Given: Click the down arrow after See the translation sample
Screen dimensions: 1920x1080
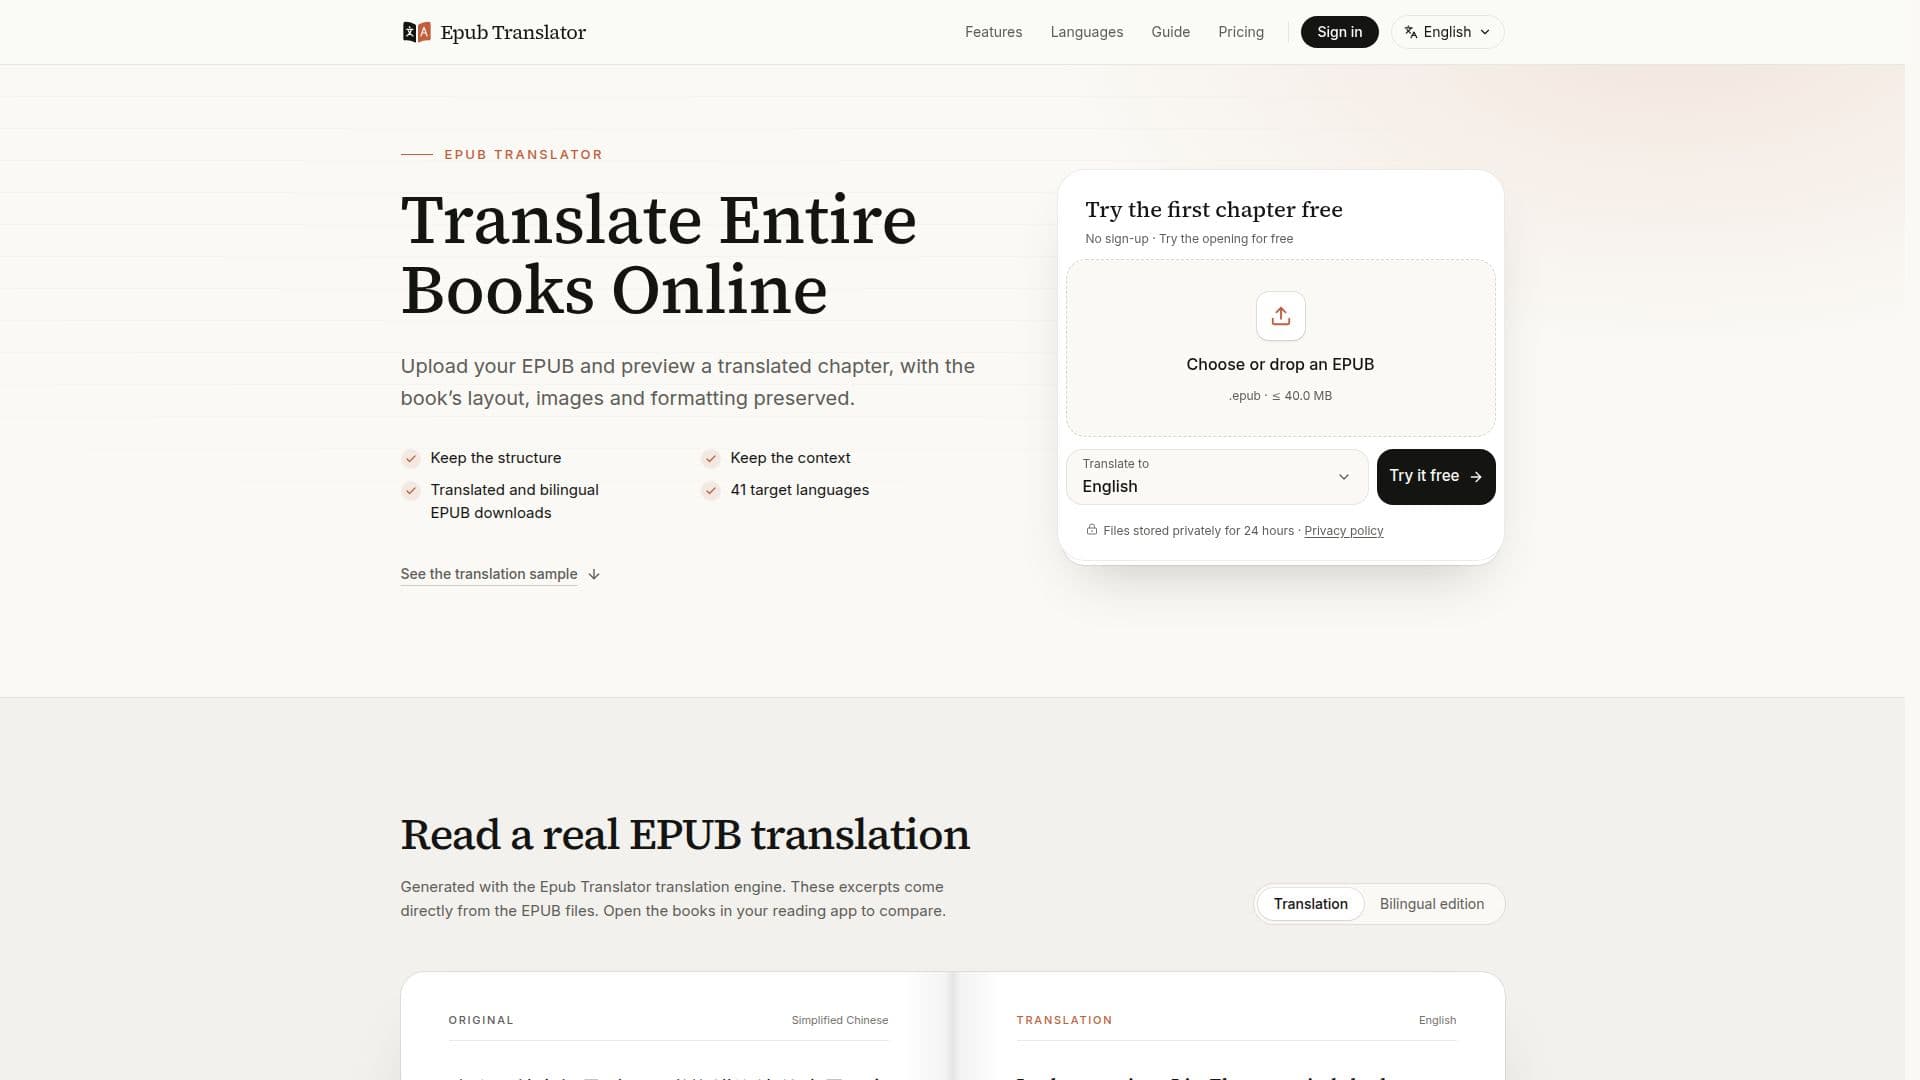Looking at the screenshot, I should tap(594, 574).
